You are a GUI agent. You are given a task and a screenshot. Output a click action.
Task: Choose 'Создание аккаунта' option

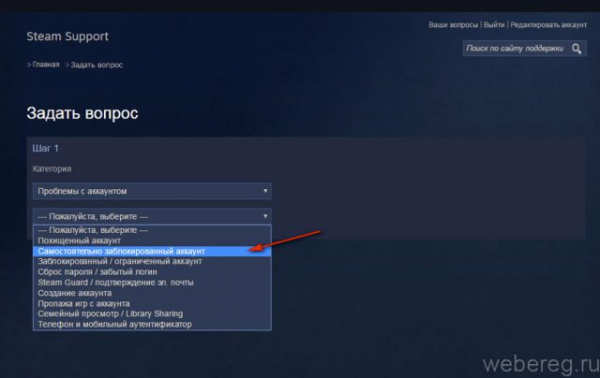click(x=152, y=293)
